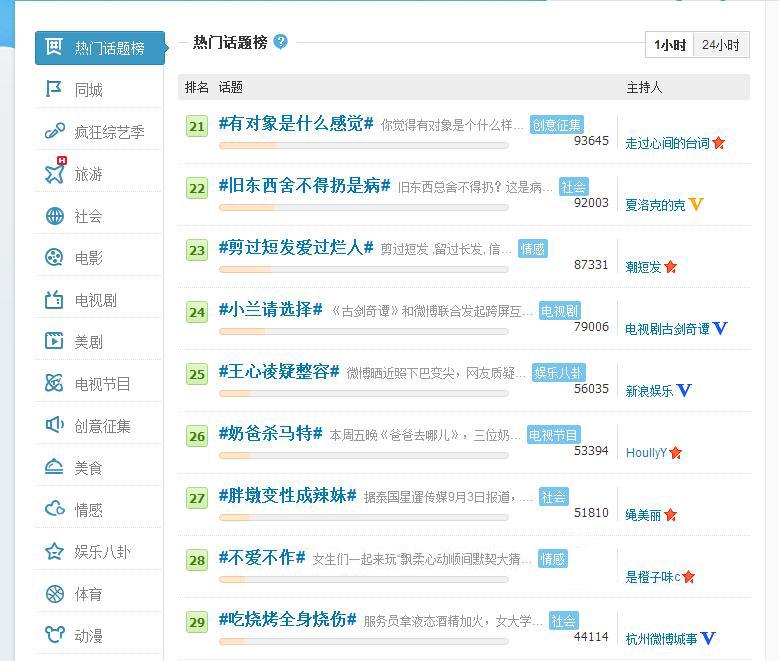This screenshot has height=661, width=779.
Task: Click the 同城 flag icon
Action: (54, 89)
